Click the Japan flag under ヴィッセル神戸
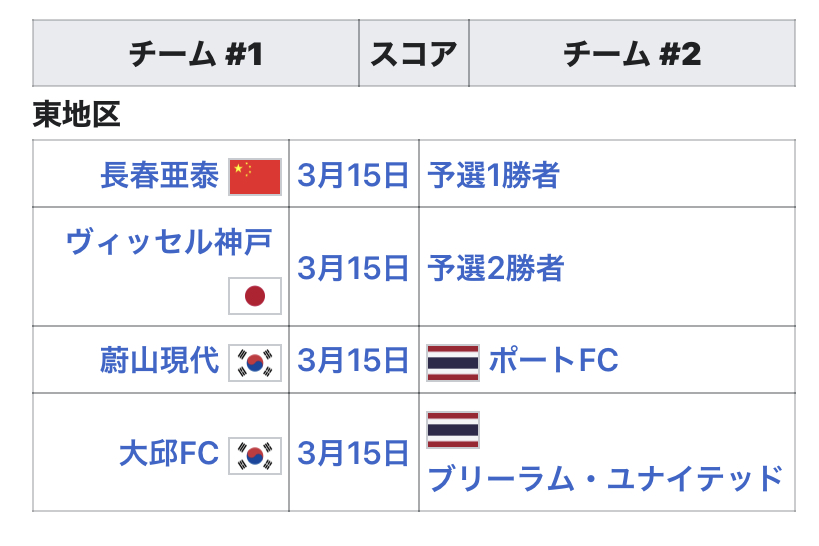The width and height of the screenshot is (819, 546). tap(255, 296)
